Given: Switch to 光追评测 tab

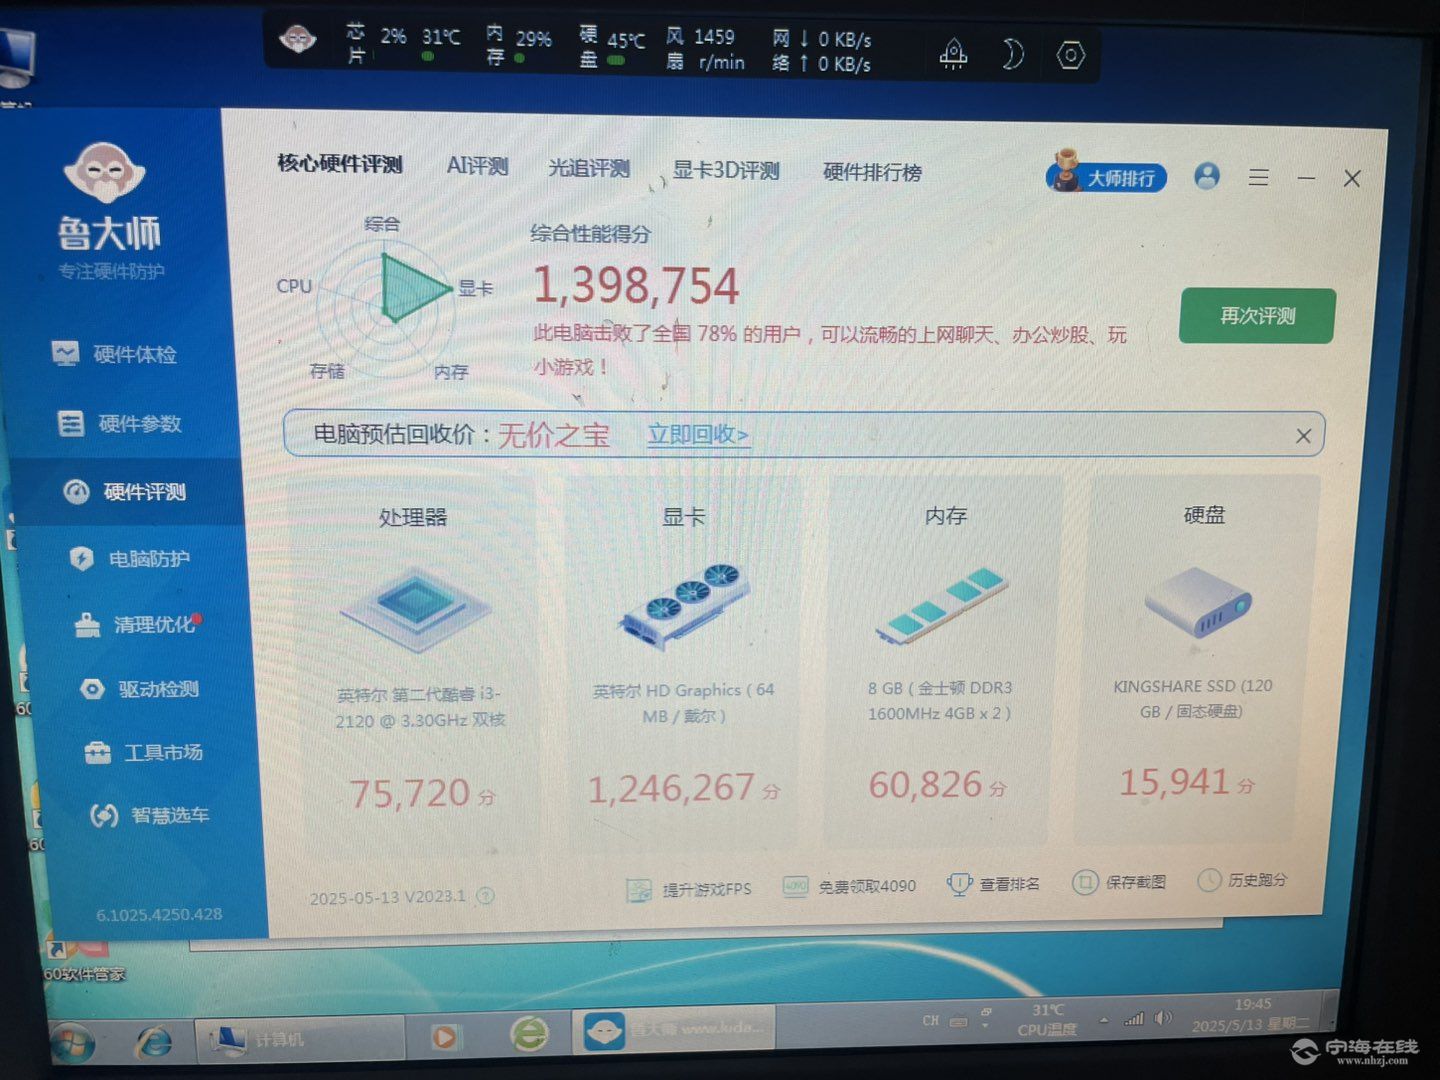Looking at the screenshot, I should pos(588,168).
